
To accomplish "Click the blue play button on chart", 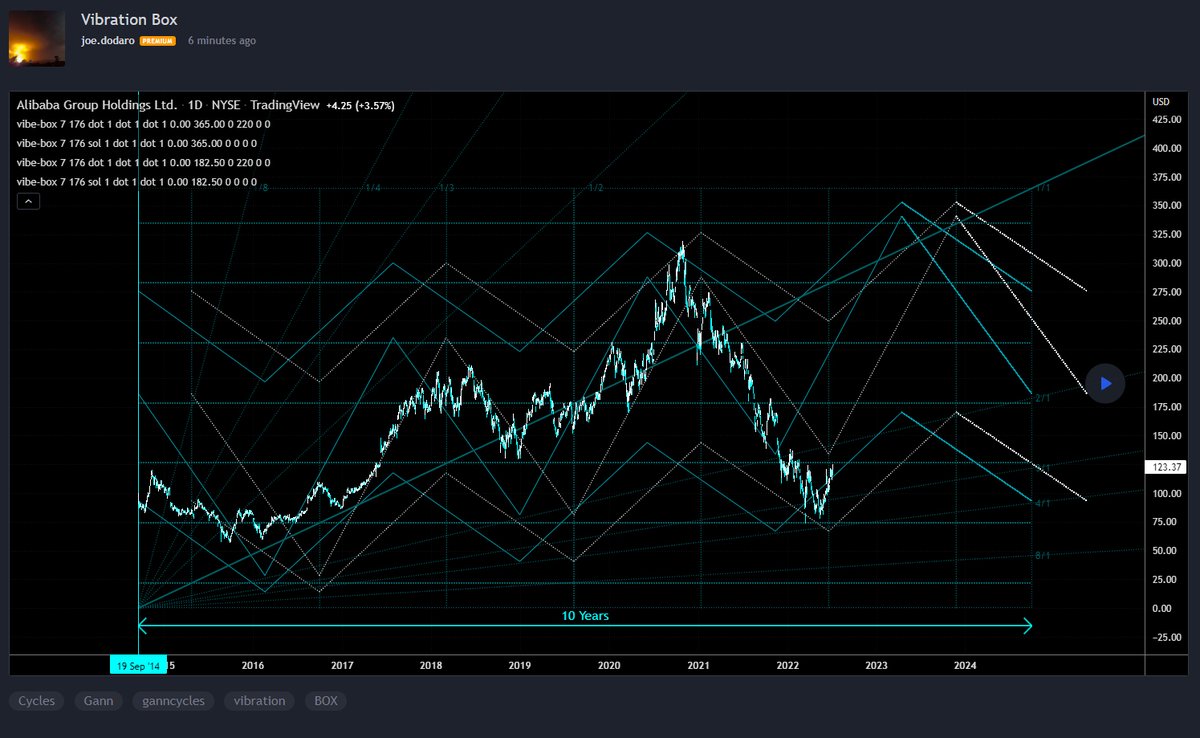I will click(x=1105, y=383).
